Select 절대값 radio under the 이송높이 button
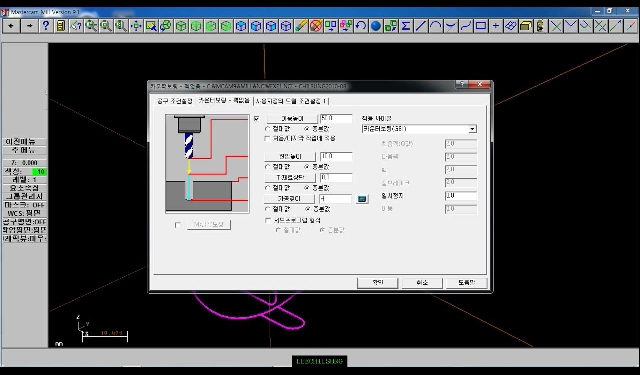Screen dimensions: 640x375 tap(267, 167)
